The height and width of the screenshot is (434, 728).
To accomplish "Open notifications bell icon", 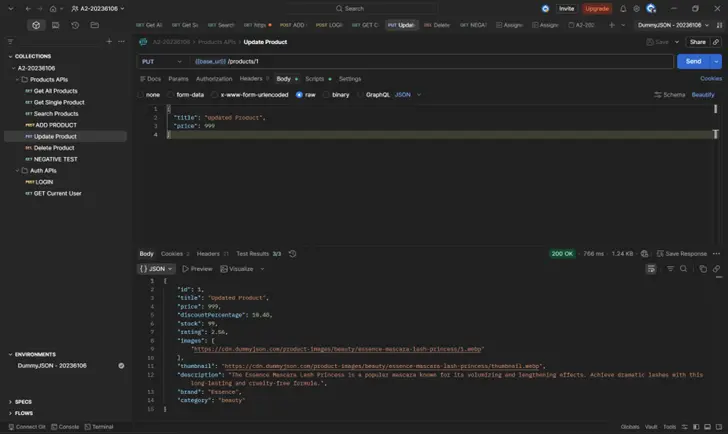I will (623, 8).
